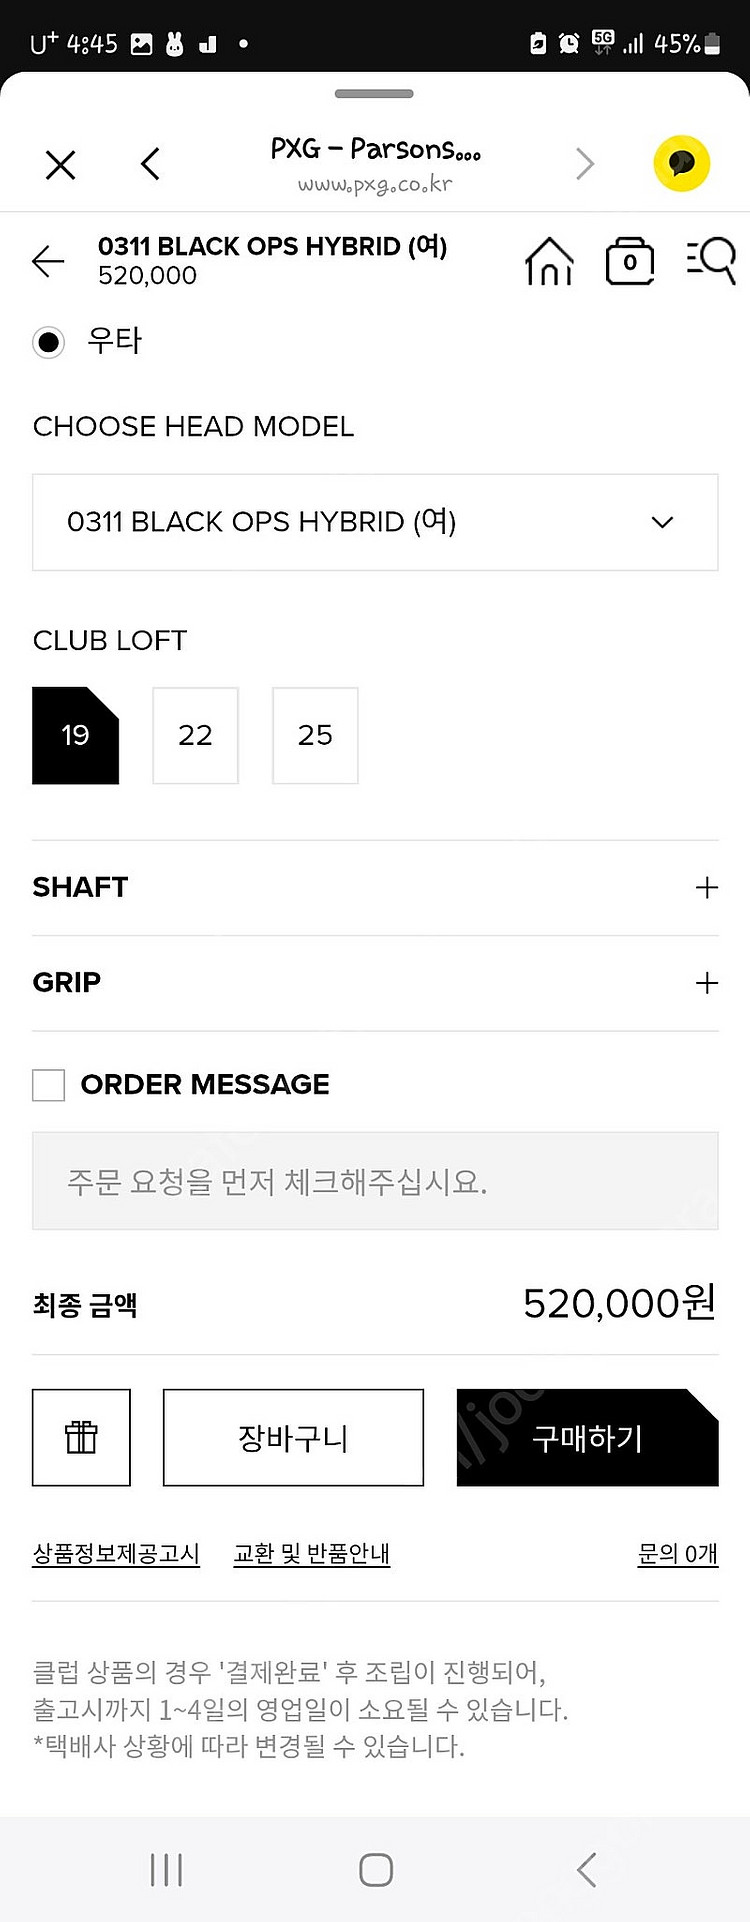Open the home icon in product header
The height and width of the screenshot is (1922, 750).
(x=549, y=262)
